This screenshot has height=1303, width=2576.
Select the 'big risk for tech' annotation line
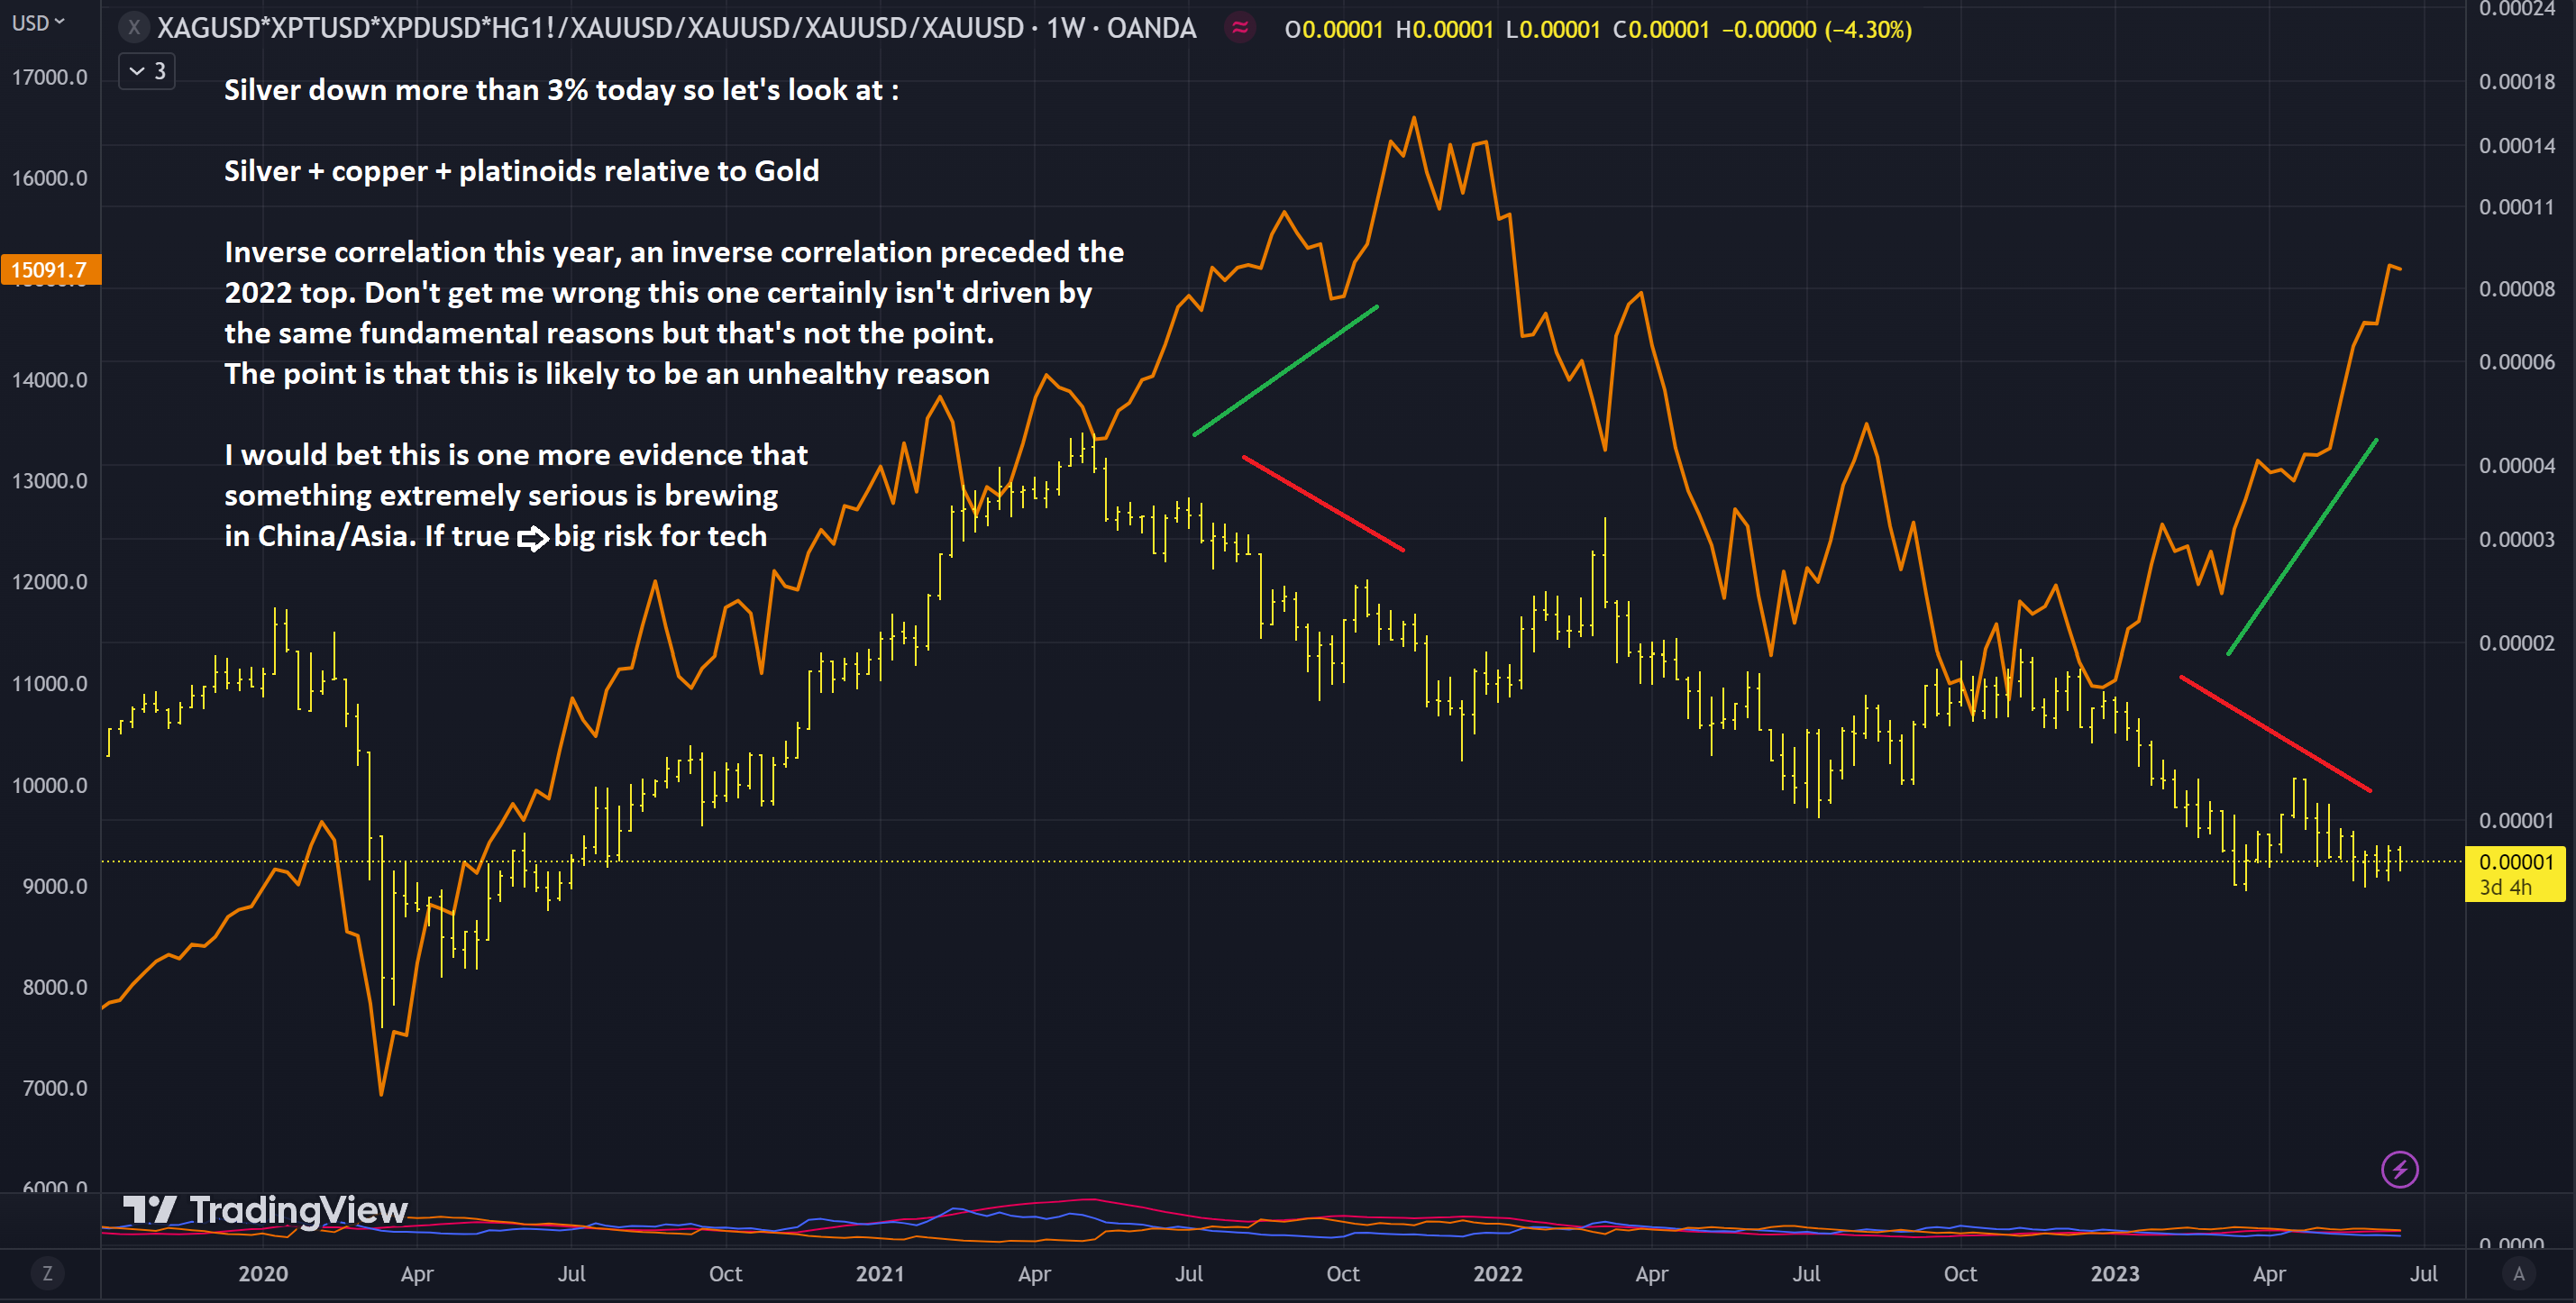click(495, 536)
